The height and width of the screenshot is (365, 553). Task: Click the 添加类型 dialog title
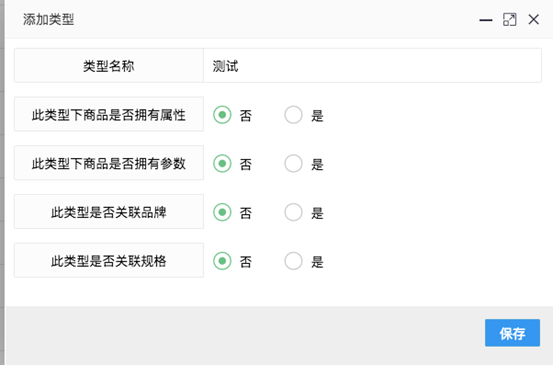tap(49, 19)
